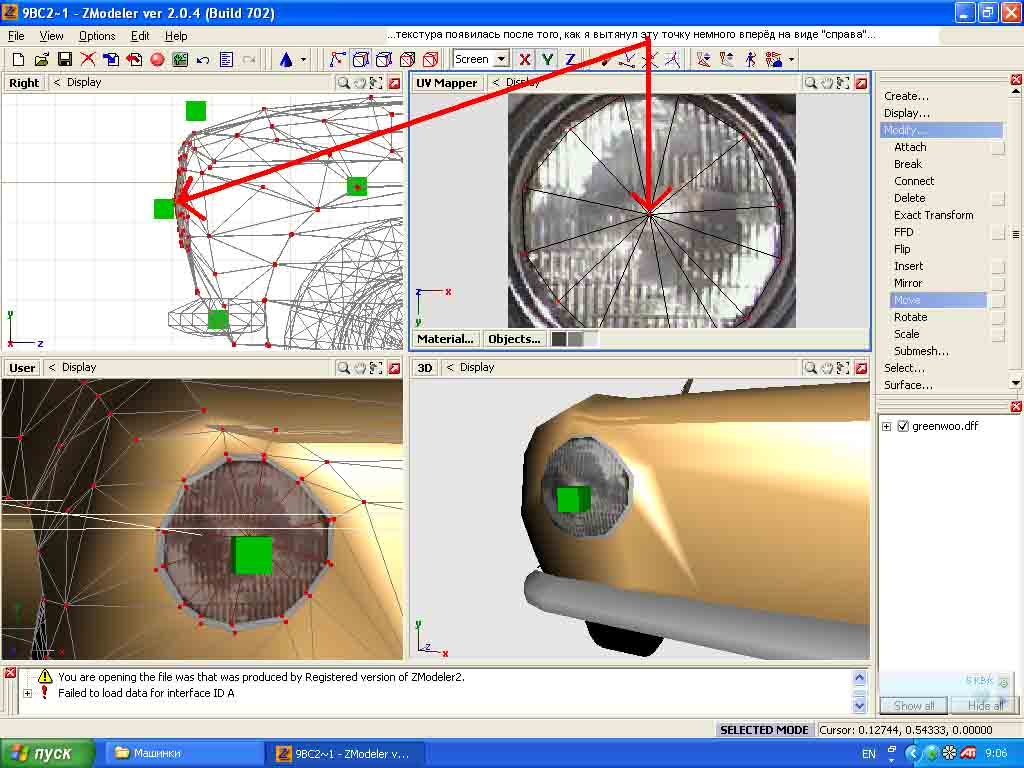Uncheck the greenwoo.dff object checkbox

pyautogui.click(x=903, y=427)
